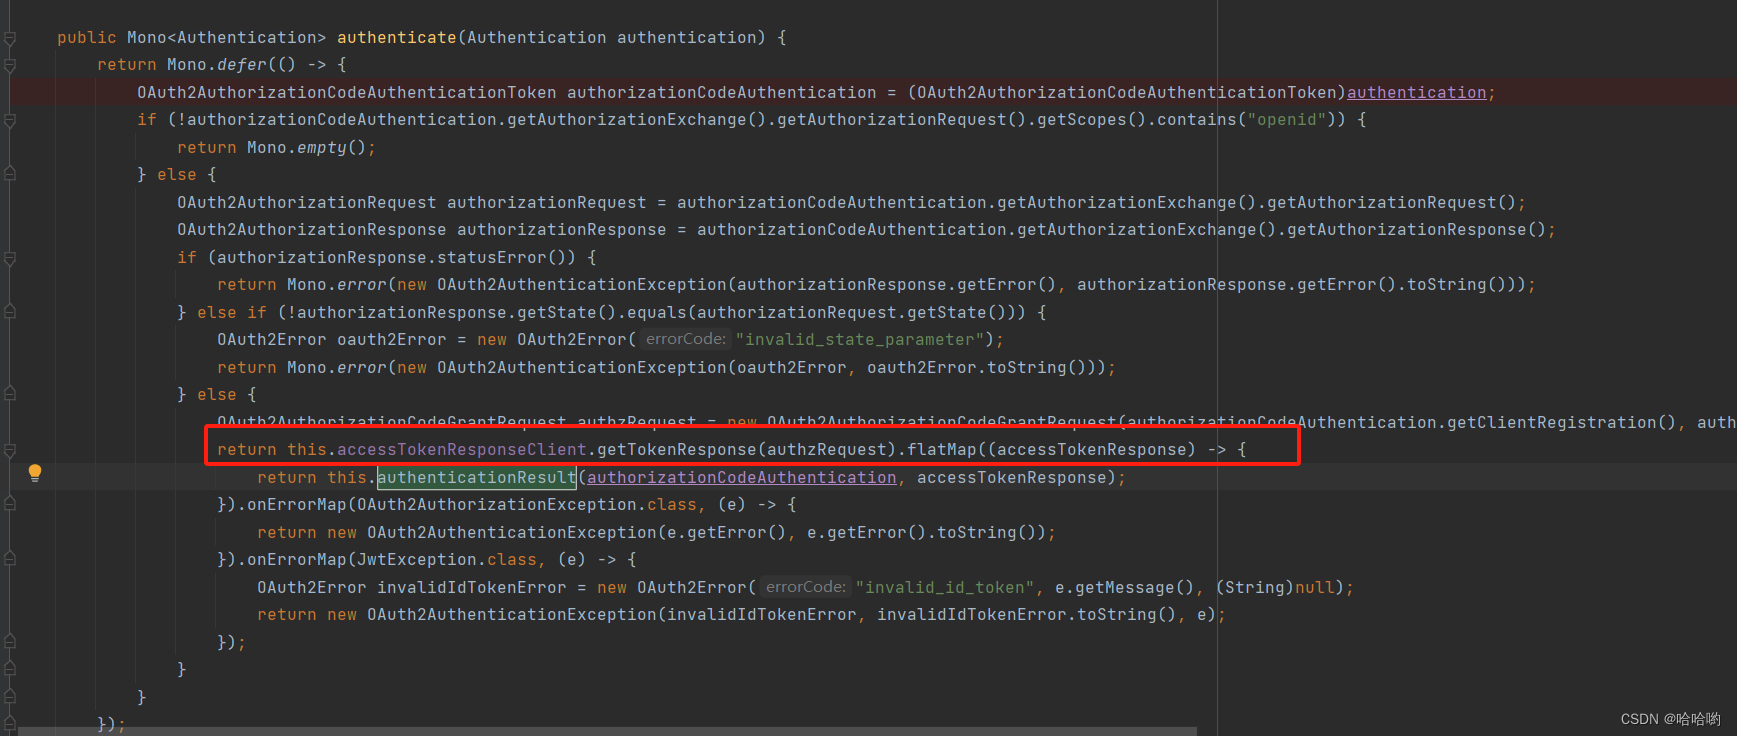Click the 'flatMap' method call

(x=941, y=450)
